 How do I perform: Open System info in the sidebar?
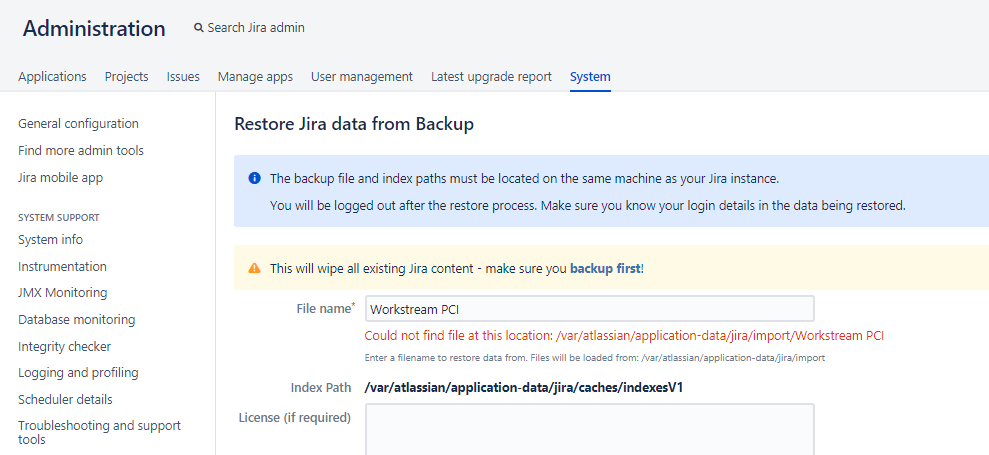point(50,240)
